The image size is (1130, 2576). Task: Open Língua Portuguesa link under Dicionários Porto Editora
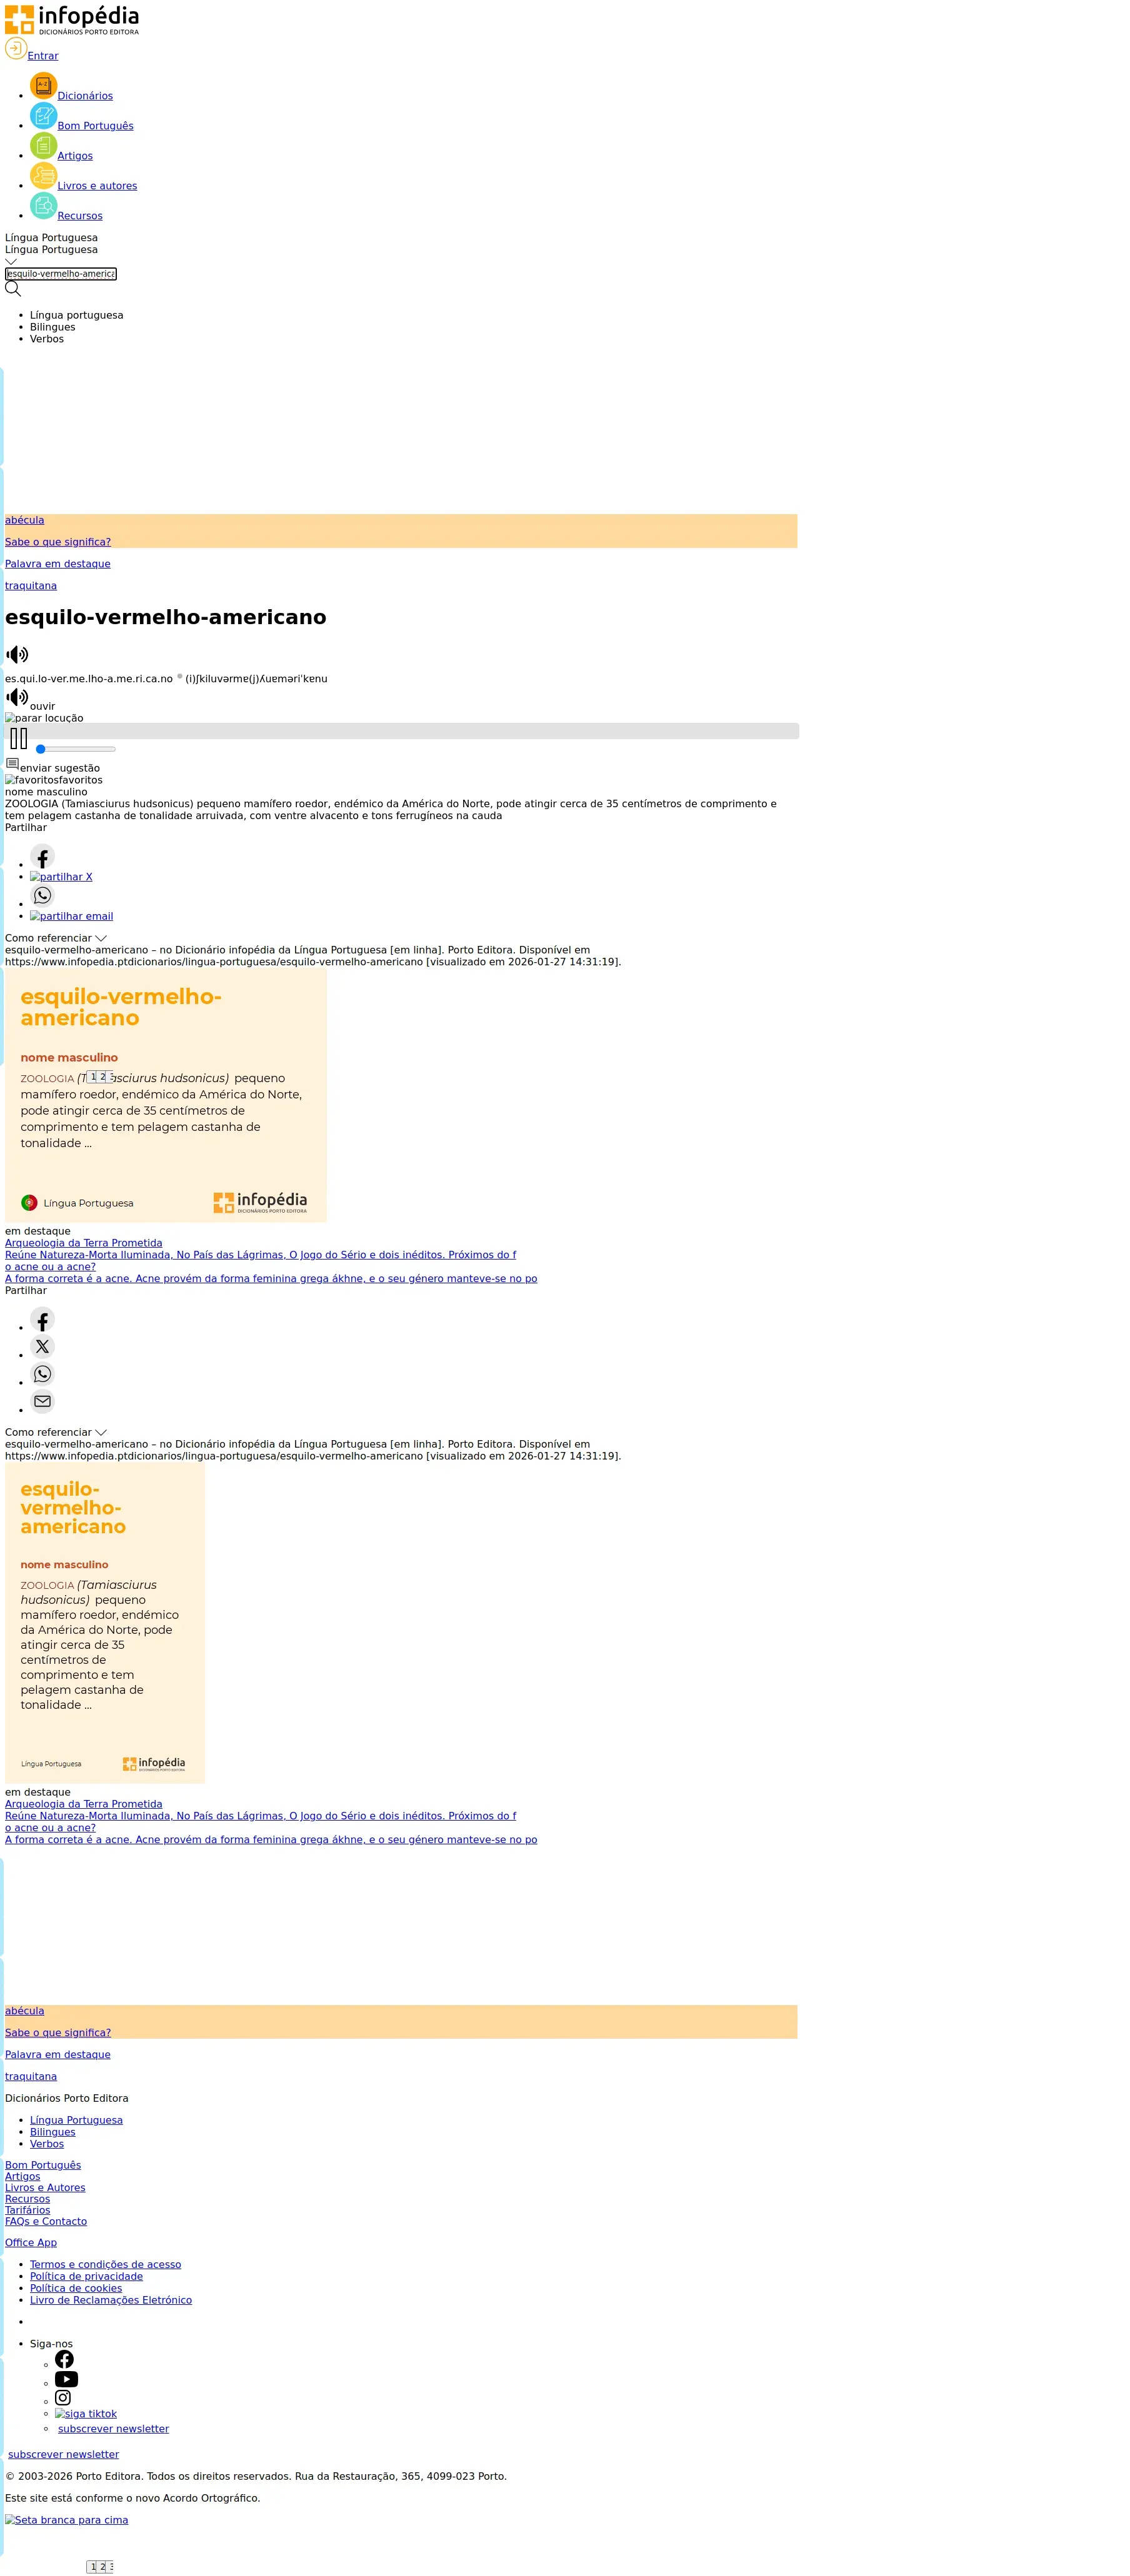[77, 2120]
